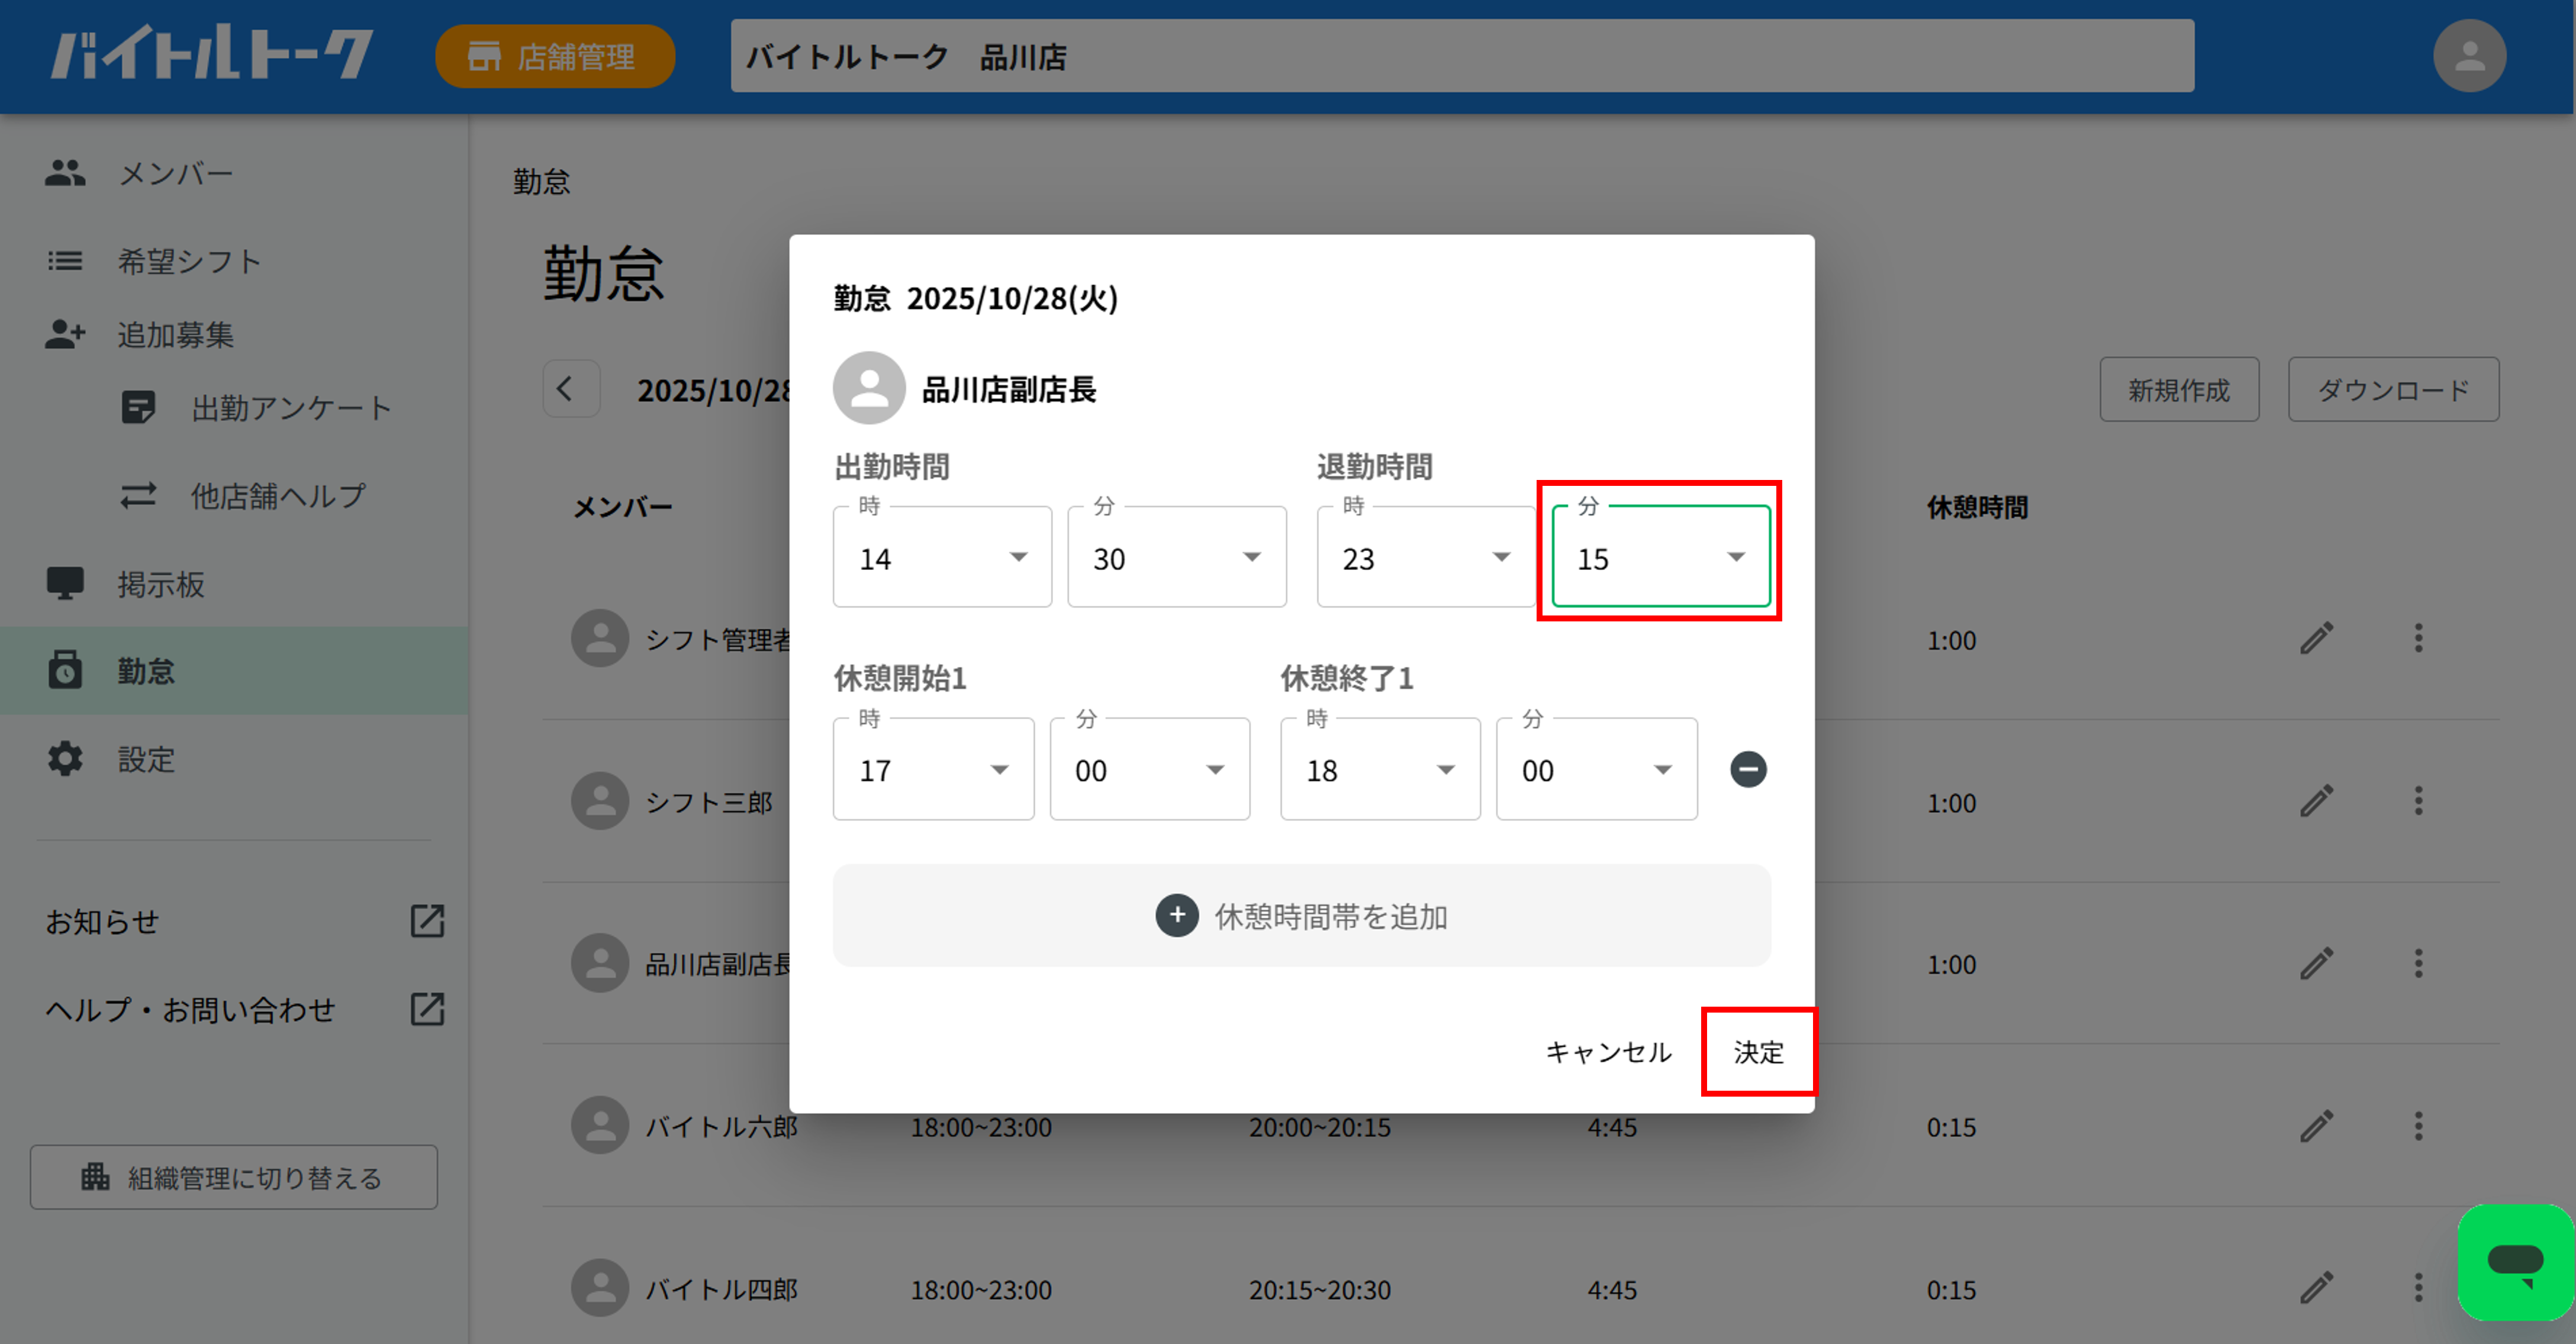Click the 勤怠 breadcrumb text
Viewport: 2576px width, 1344px height.
pos(541,181)
